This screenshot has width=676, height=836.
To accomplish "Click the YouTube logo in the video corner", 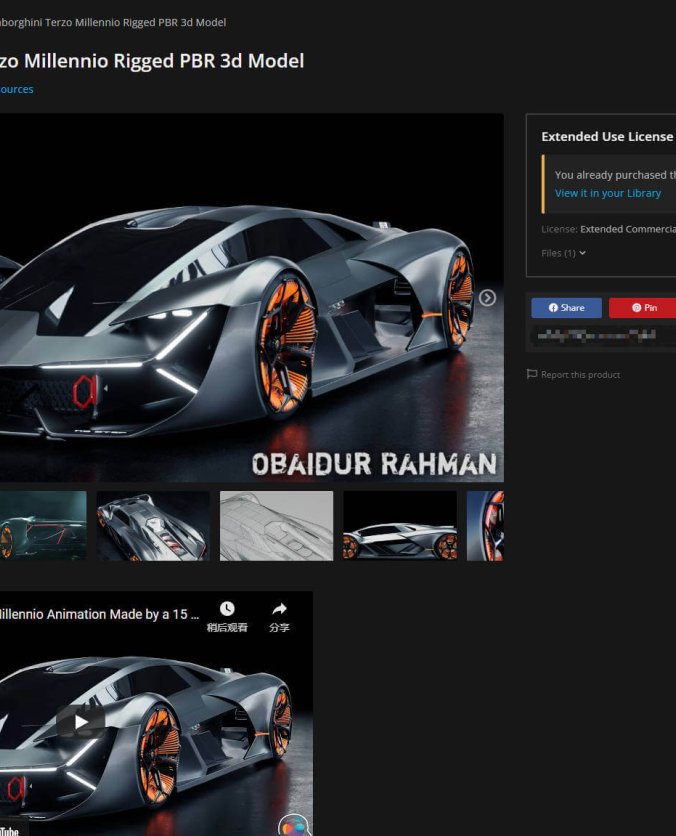I will [x=9, y=828].
